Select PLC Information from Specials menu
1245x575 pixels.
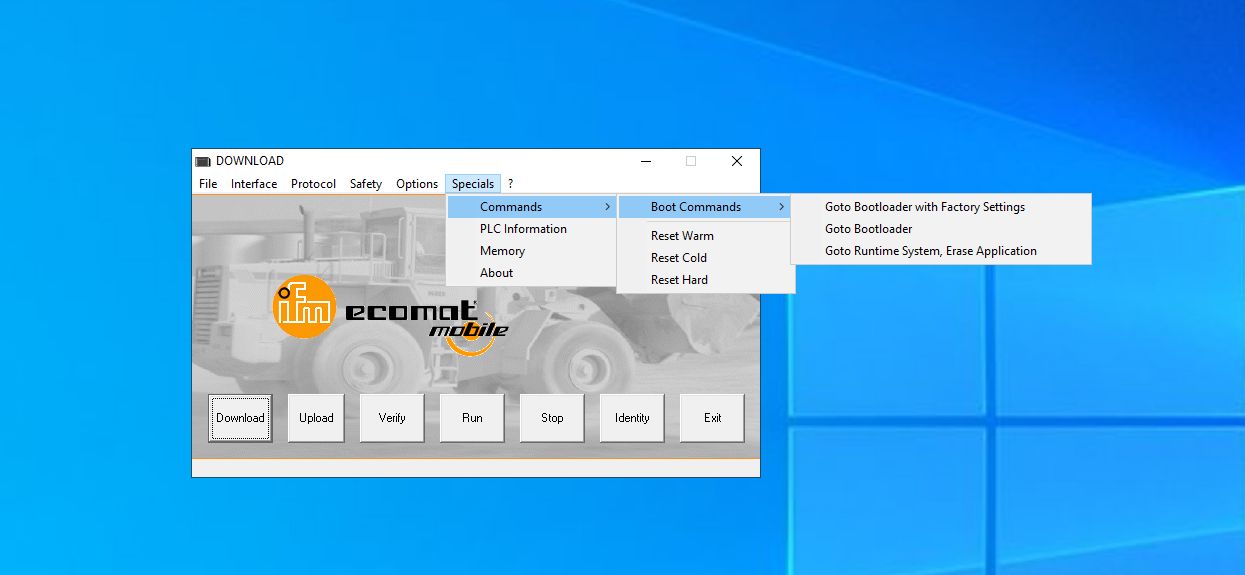tap(523, 229)
